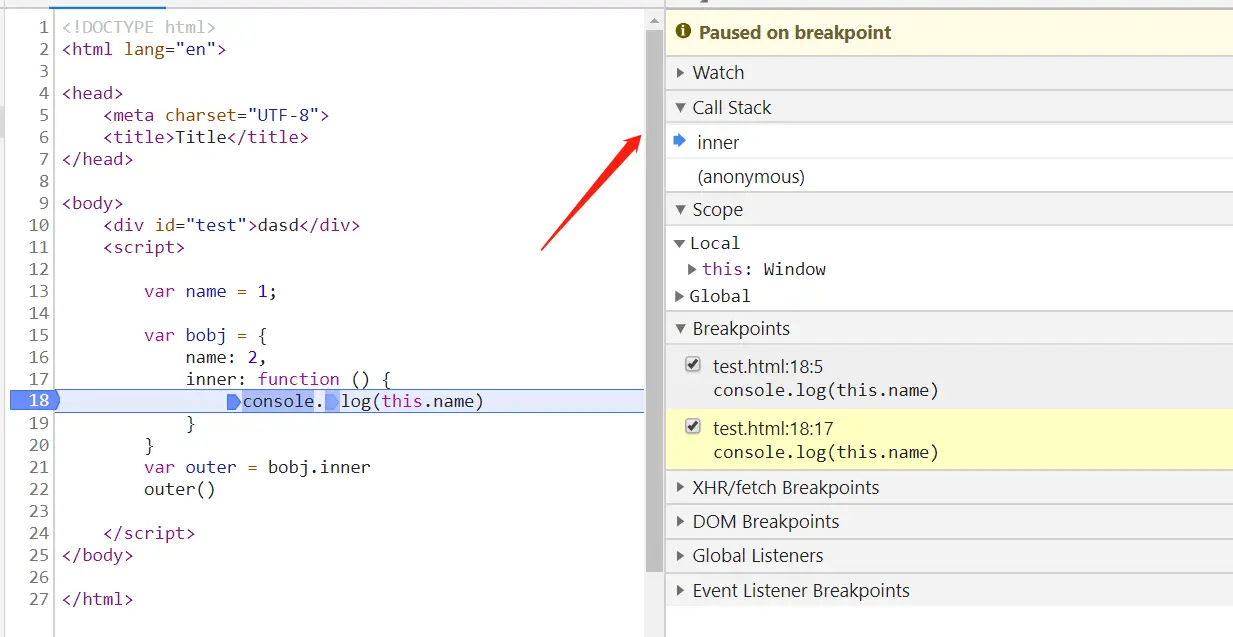Expand the Global scope tree

click(x=680, y=296)
